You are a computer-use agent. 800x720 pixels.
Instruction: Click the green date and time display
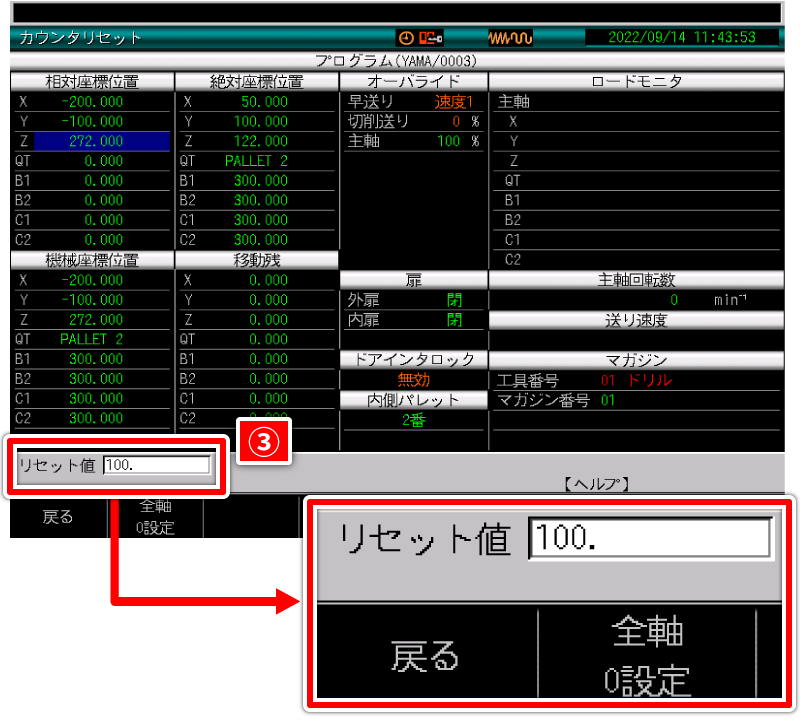(x=683, y=38)
